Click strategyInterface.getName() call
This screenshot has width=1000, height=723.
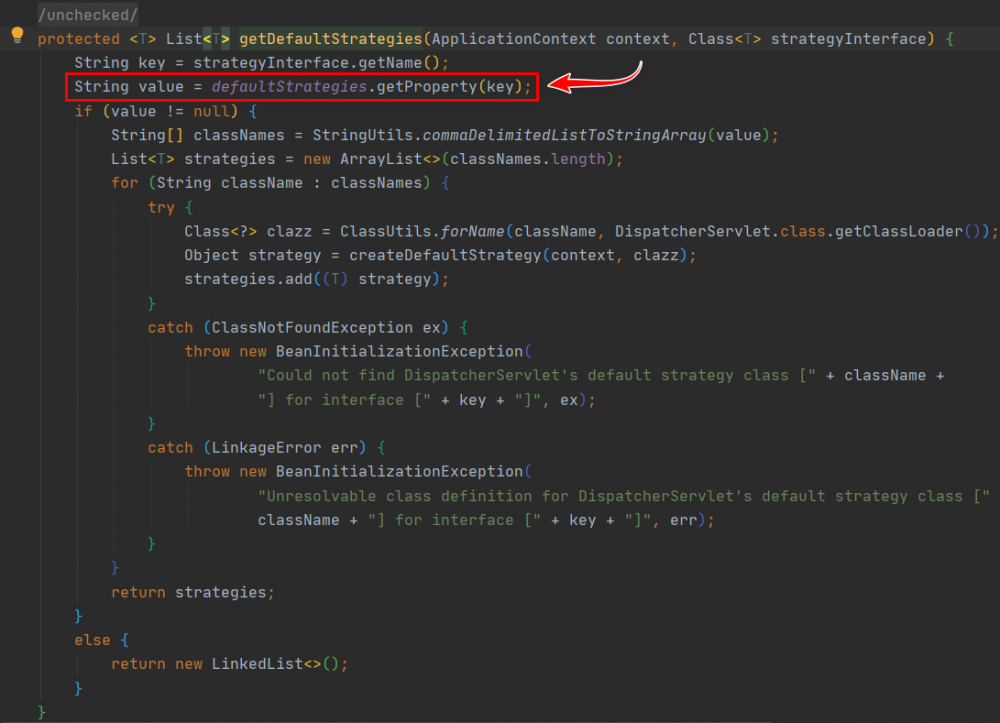(316, 63)
